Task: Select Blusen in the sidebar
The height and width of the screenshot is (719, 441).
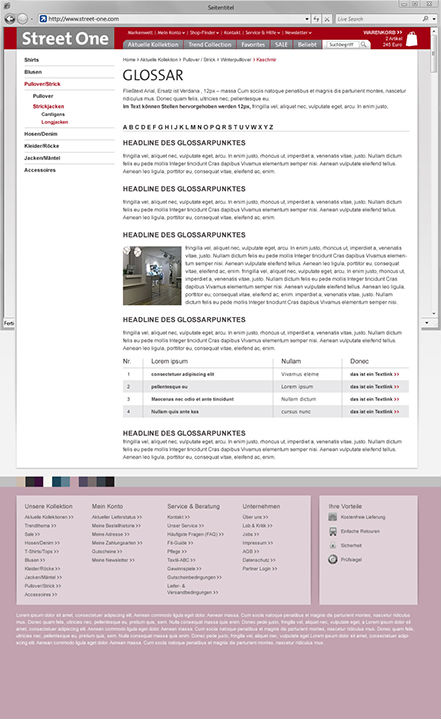Action: click(33, 72)
